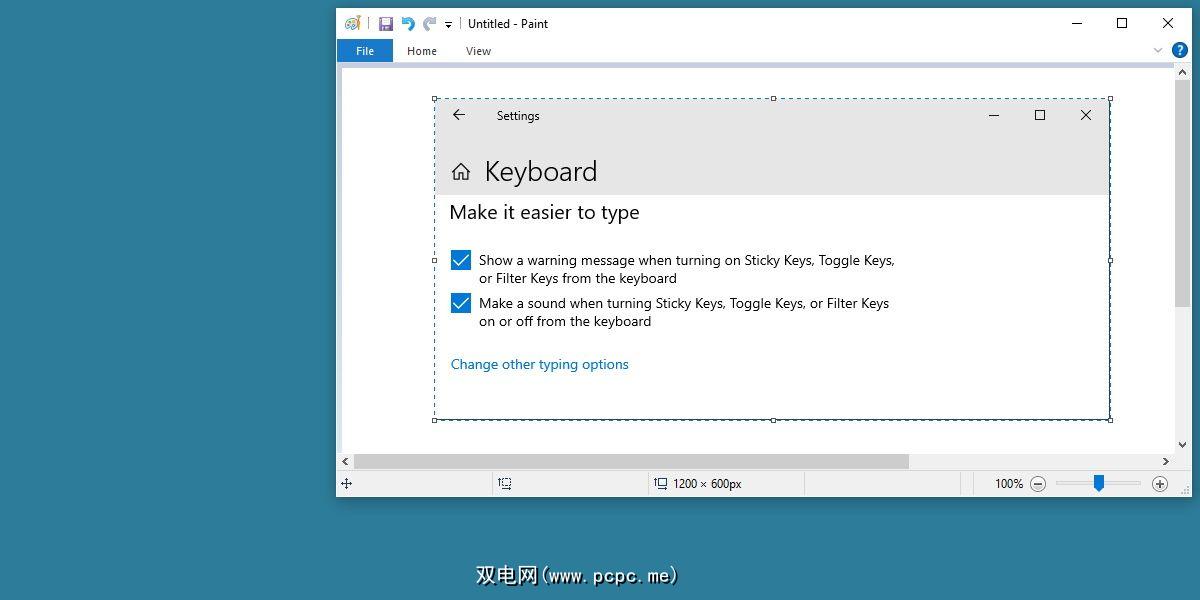The width and height of the screenshot is (1200, 600).
Task: Undo the last action in Paint
Action: pos(408,23)
